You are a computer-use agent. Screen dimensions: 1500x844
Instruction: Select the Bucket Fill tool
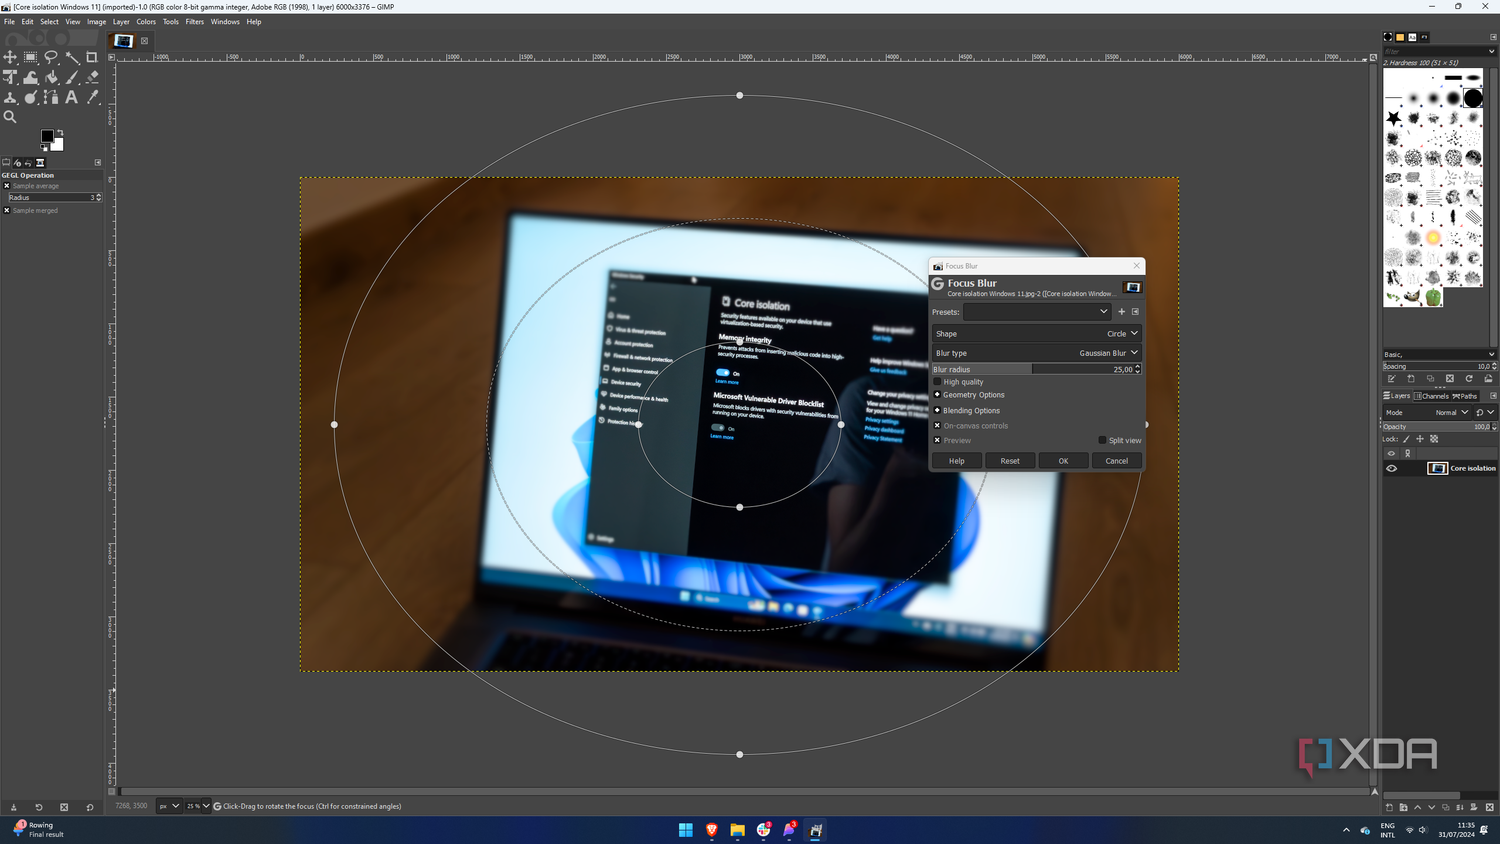click(51, 77)
